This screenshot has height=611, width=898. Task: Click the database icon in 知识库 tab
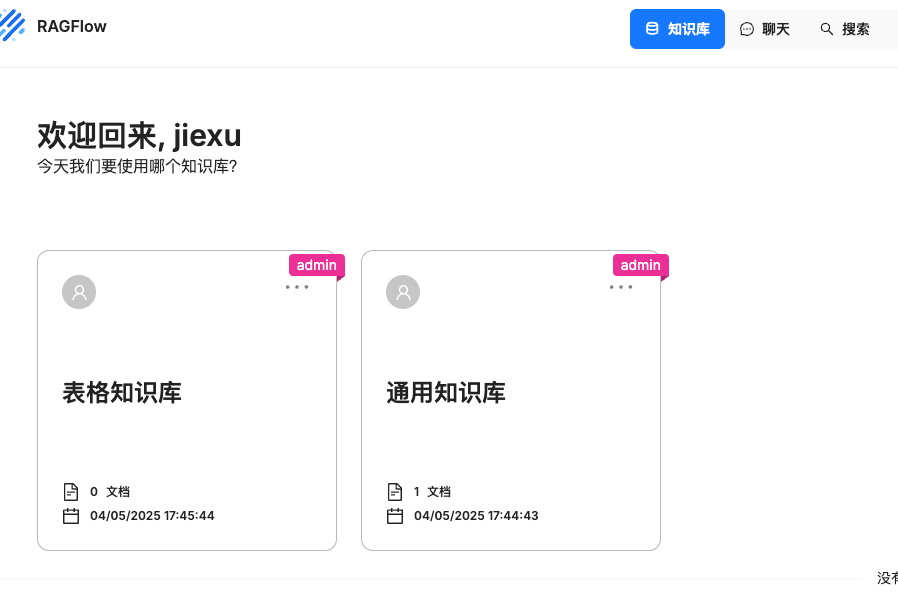[652, 29]
